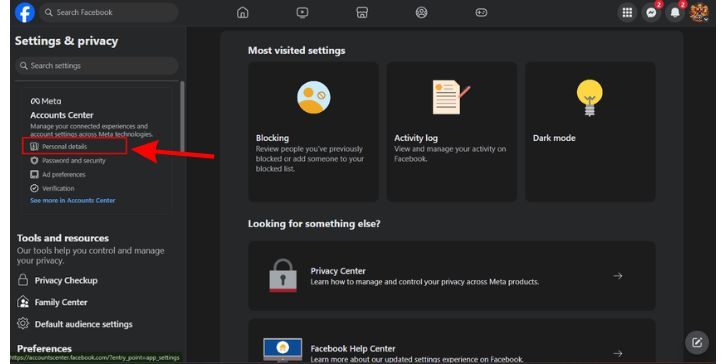Open the Activity log card
The image size is (726, 364).
451,132
